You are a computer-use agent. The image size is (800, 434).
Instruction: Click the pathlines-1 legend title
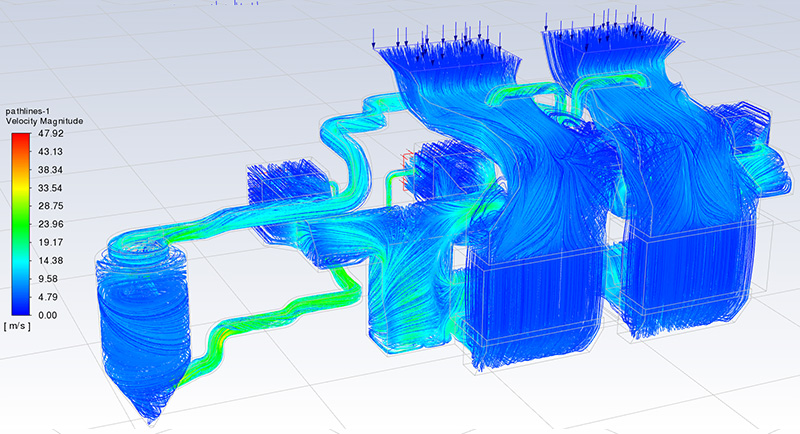click(28, 111)
